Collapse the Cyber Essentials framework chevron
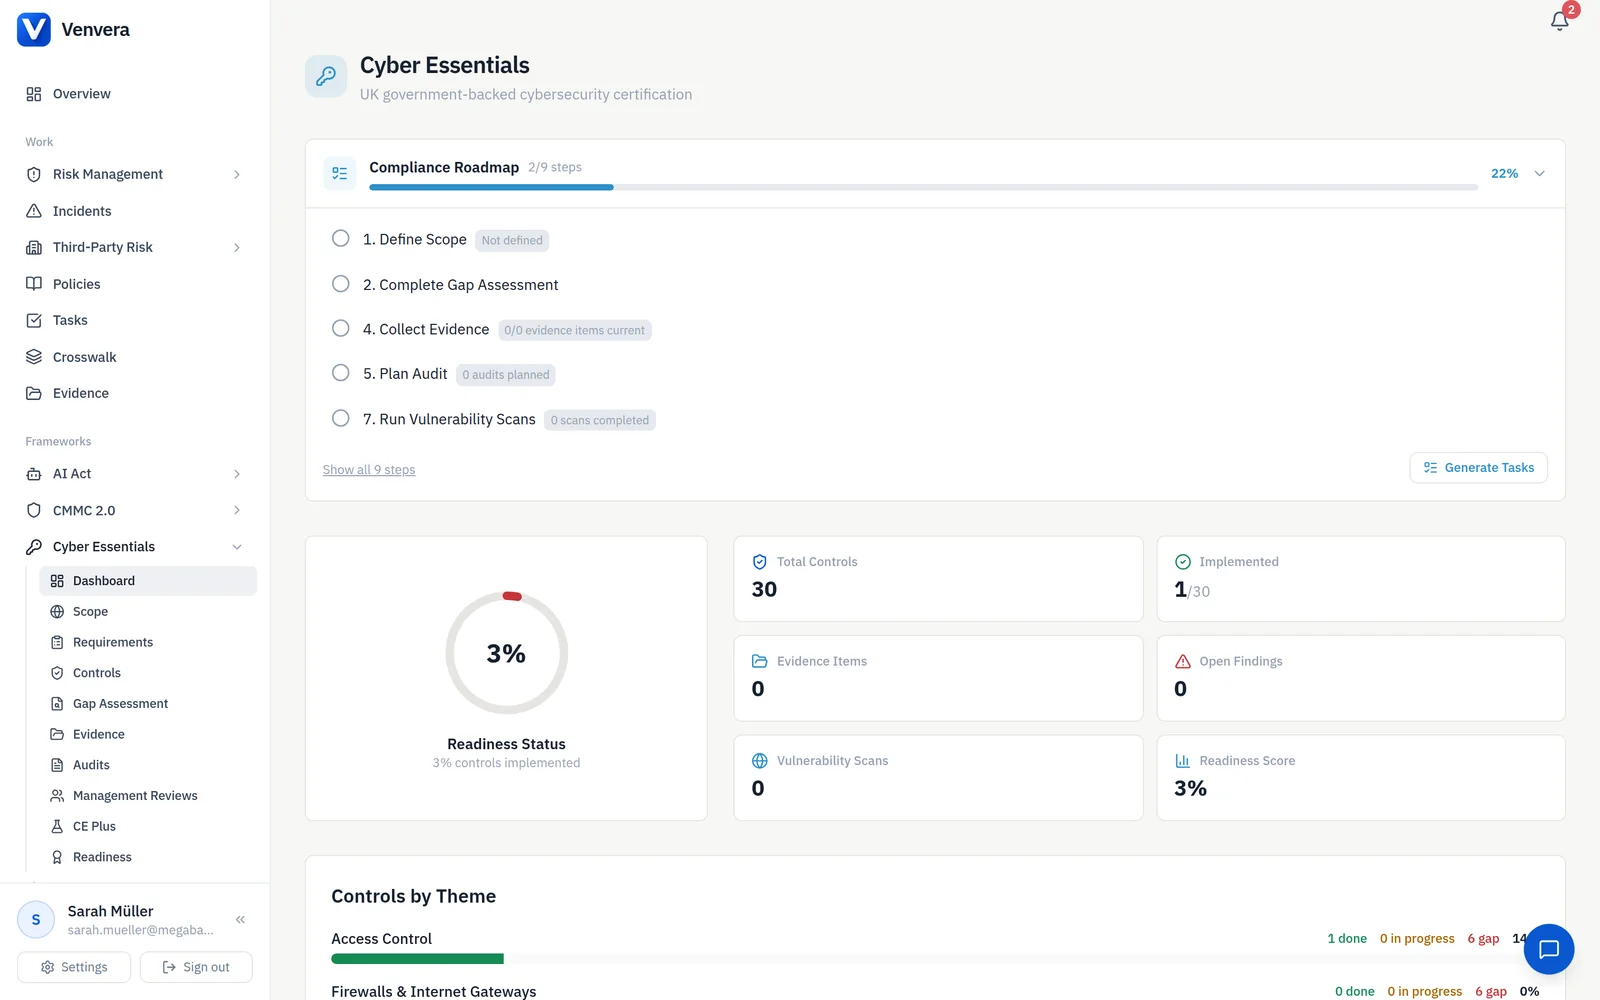The width and height of the screenshot is (1600, 1000). [x=237, y=547]
